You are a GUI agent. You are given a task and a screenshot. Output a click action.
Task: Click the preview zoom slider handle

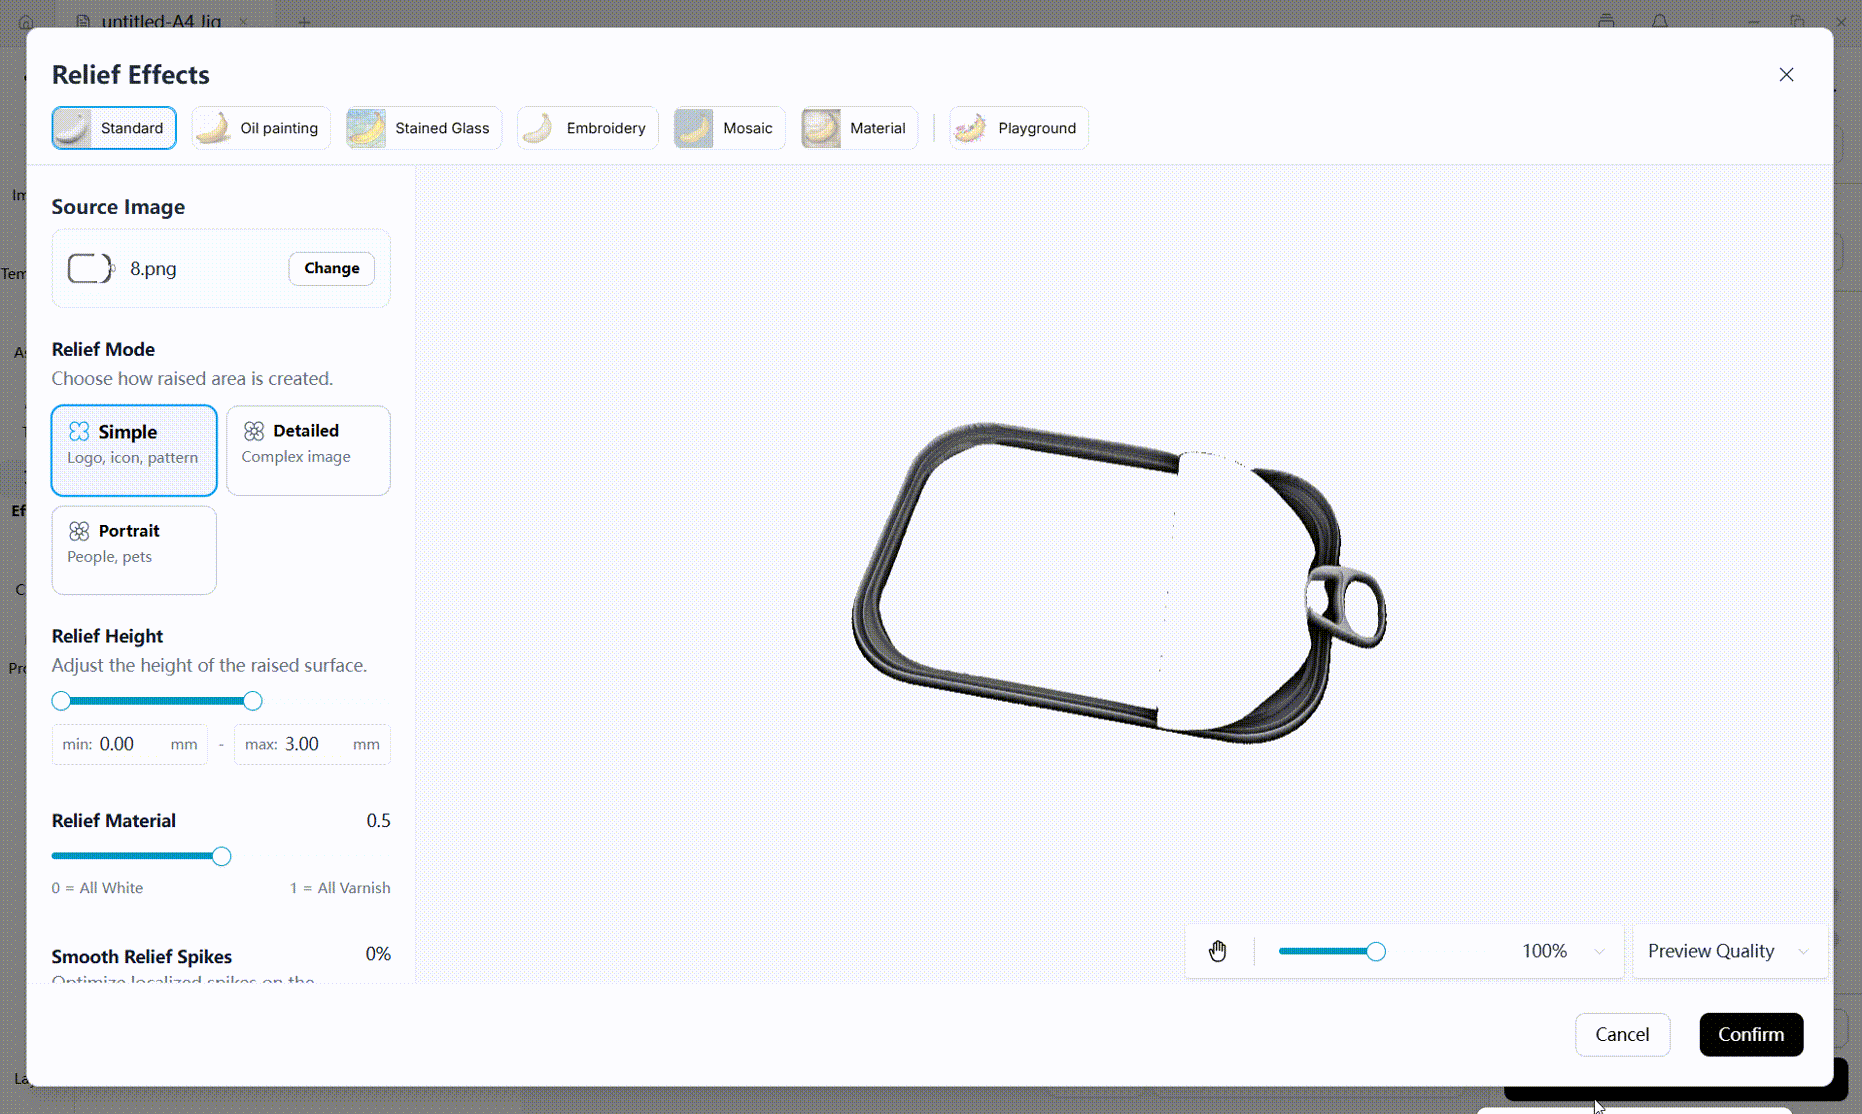(x=1376, y=951)
